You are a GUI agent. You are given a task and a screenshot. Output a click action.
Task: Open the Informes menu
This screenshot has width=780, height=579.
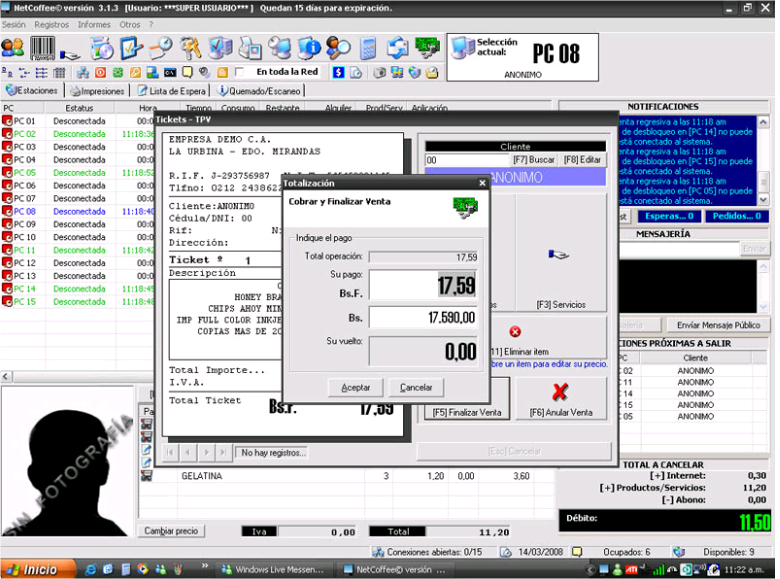click(94, 24)
